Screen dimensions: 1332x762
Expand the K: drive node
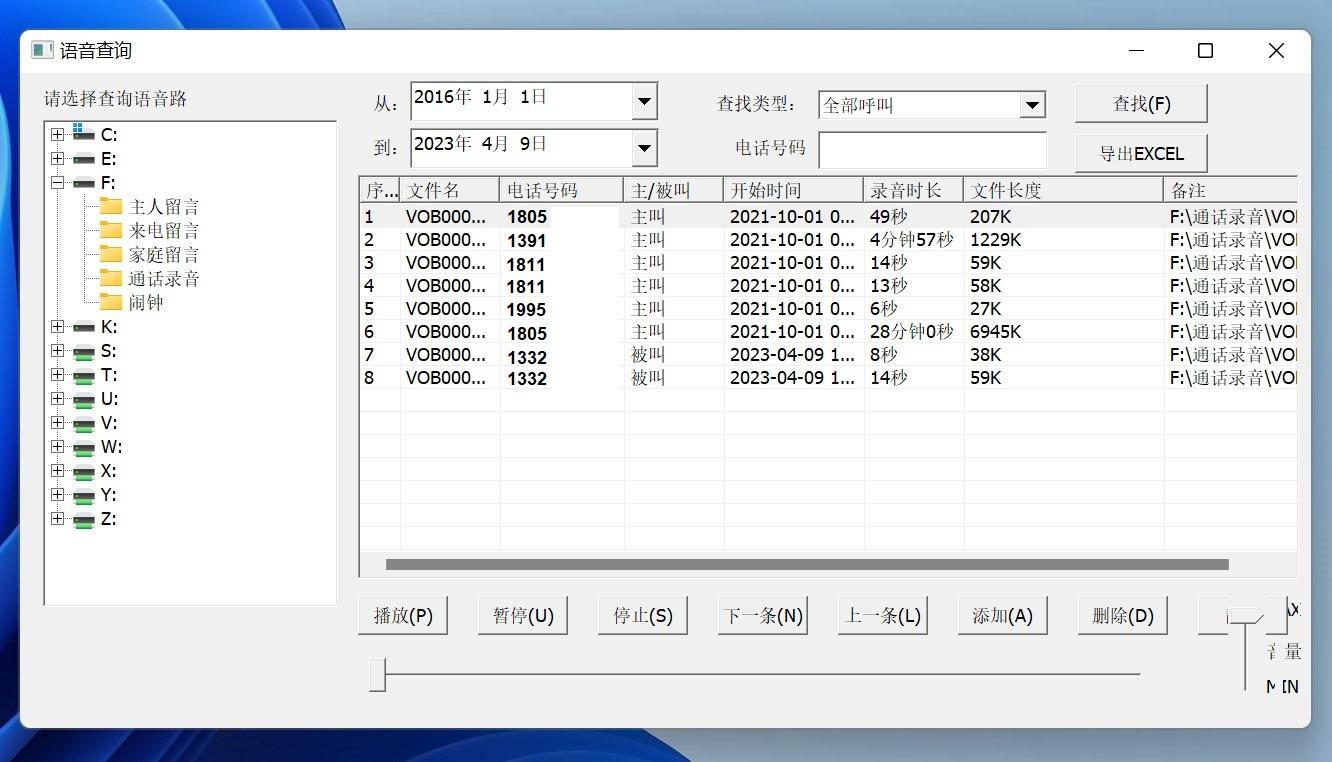coord(57,326)
